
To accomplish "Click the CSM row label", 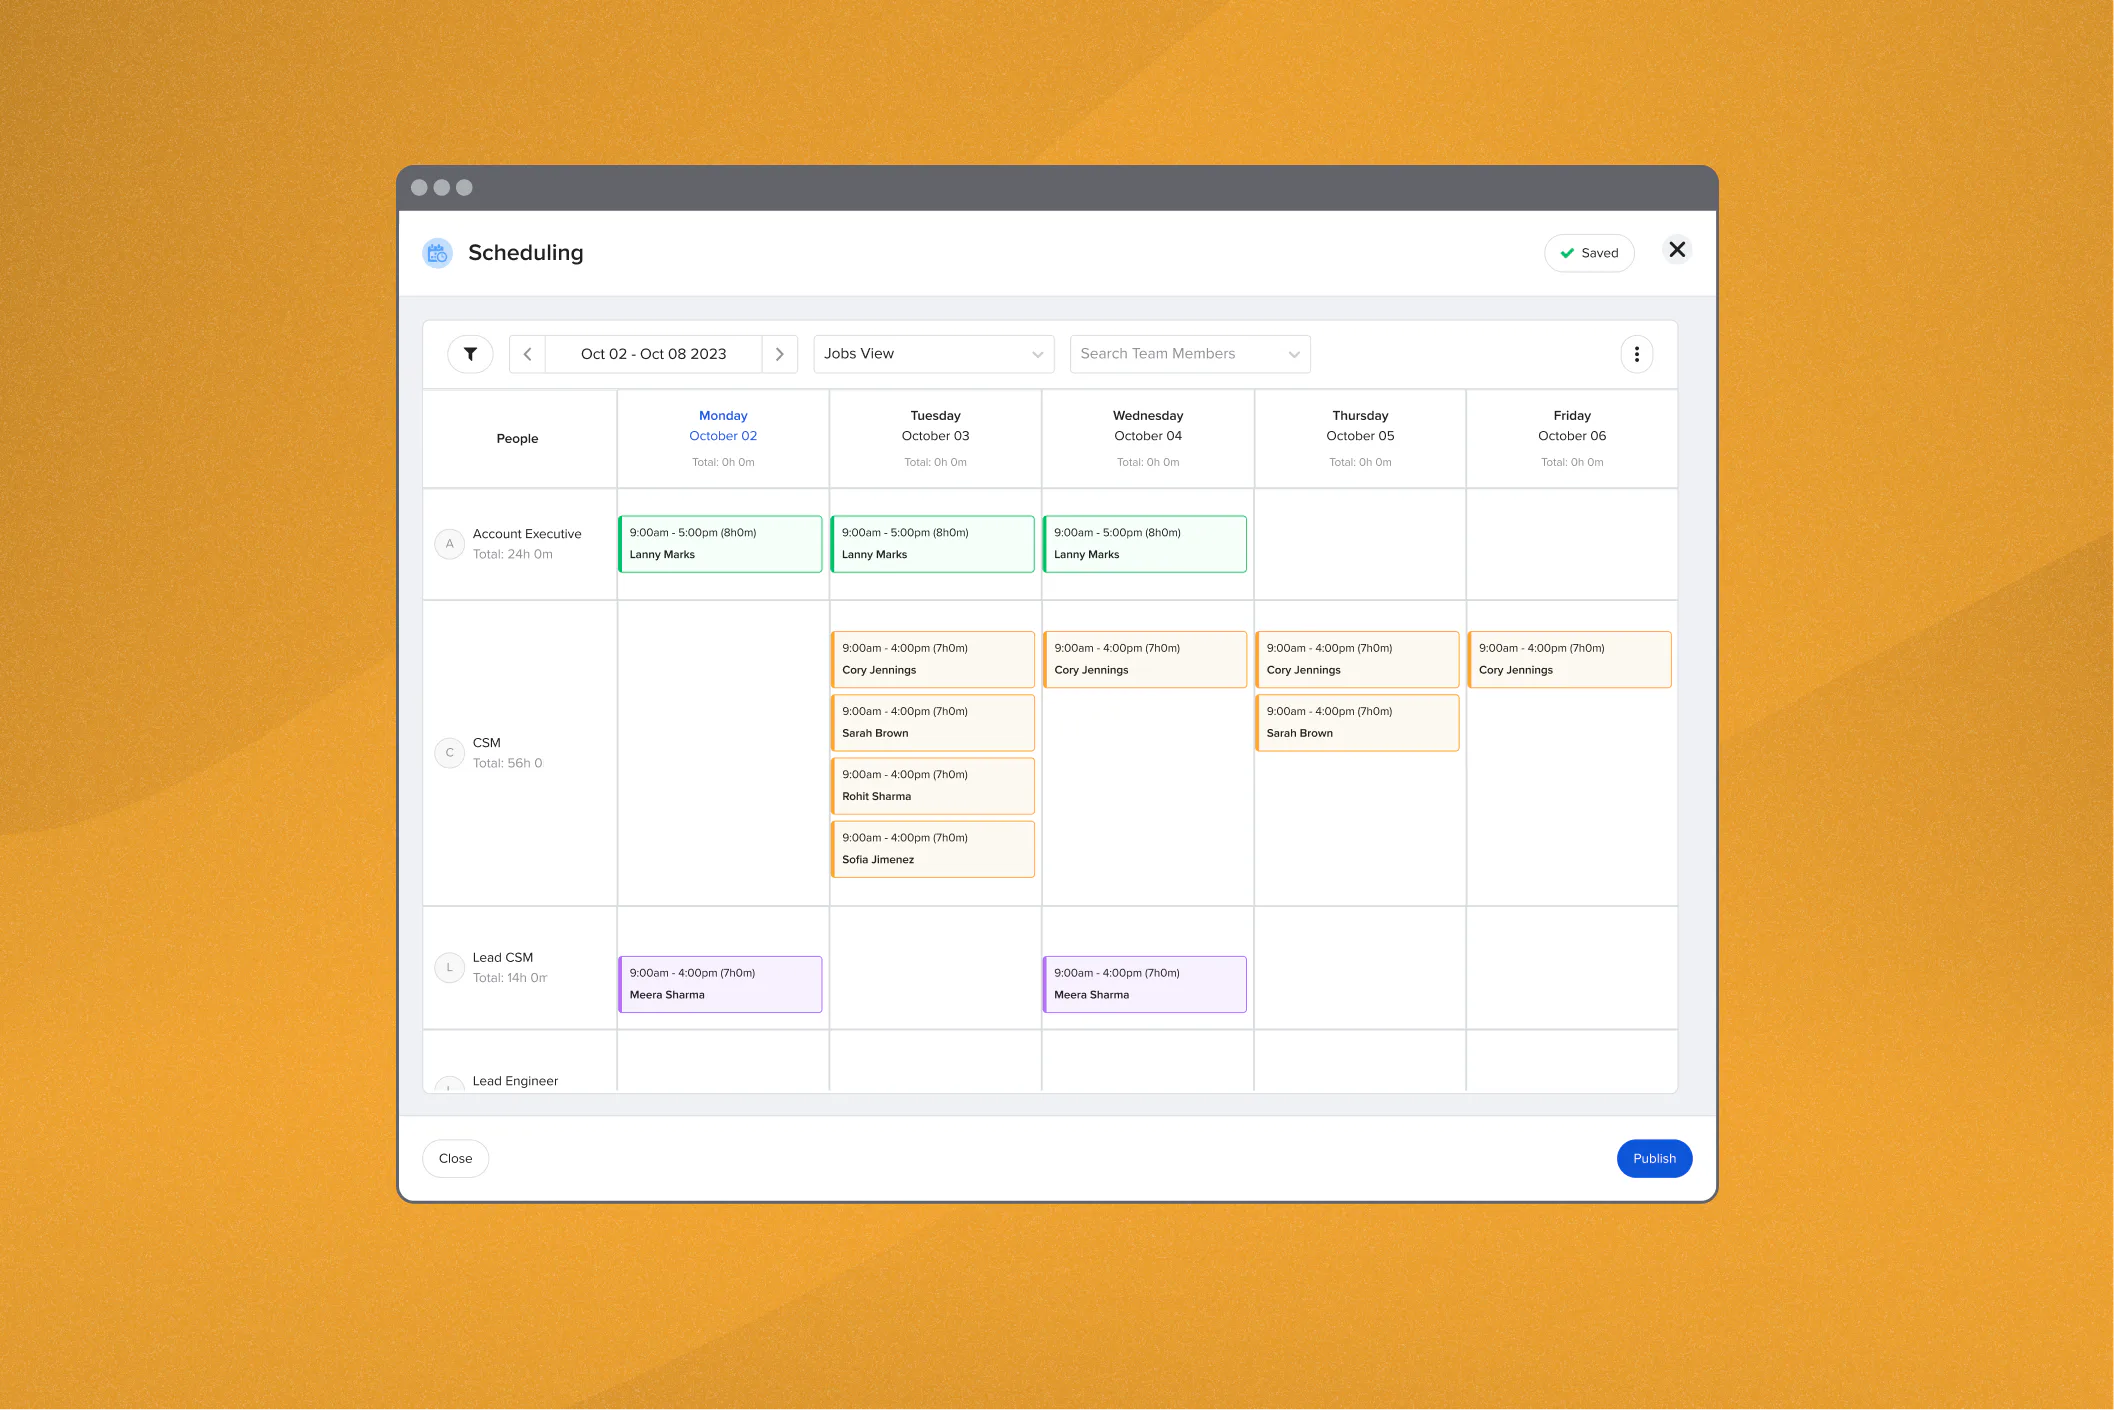I will pos(487,743).
